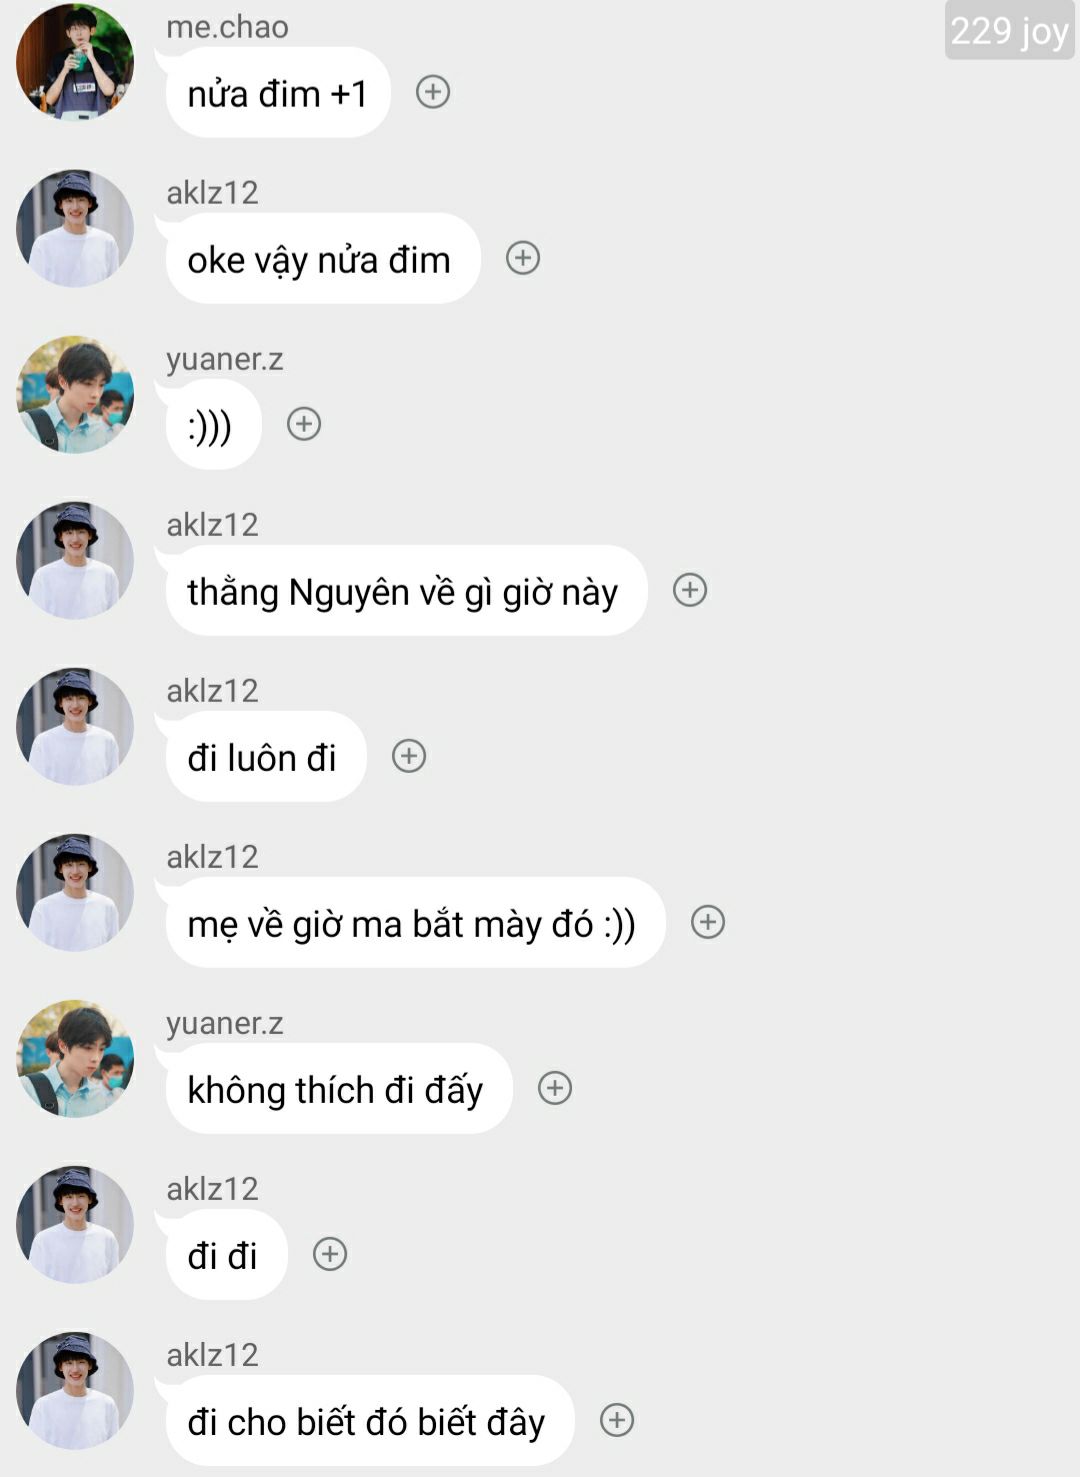Click plus icon beside "không thích đi đấy"

click(x=555, y=1088)
